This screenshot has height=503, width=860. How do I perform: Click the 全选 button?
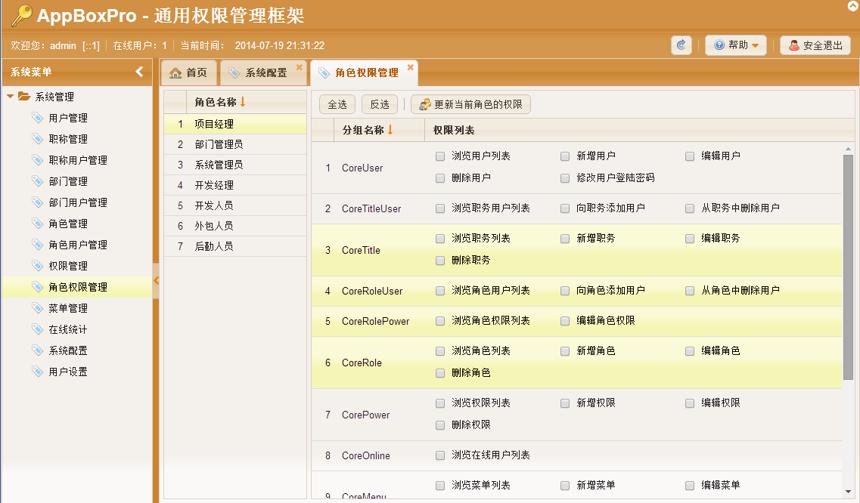(337, 104)
